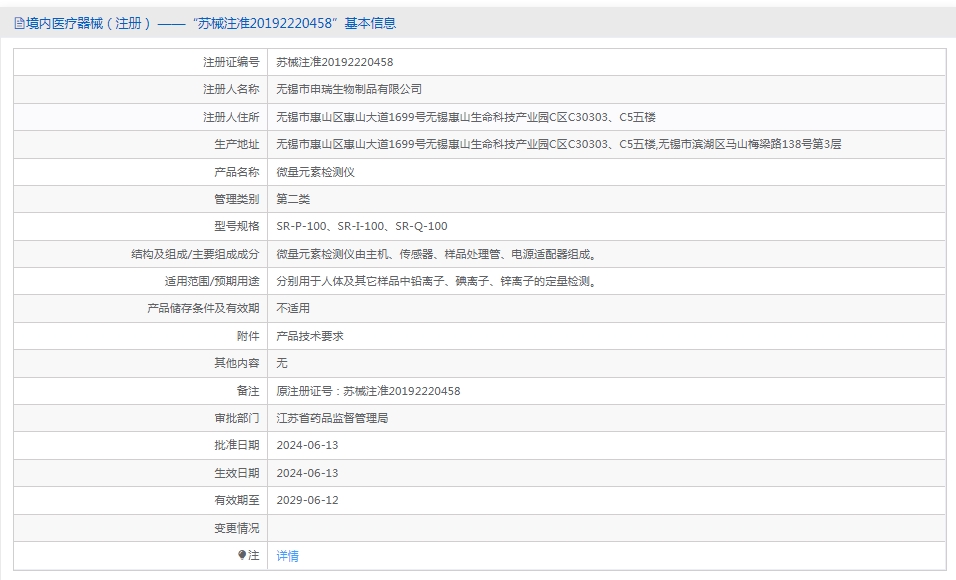Click the 产品名称 label
The height and width of the screenshot is (580, 956).
[x=237, y=172]
